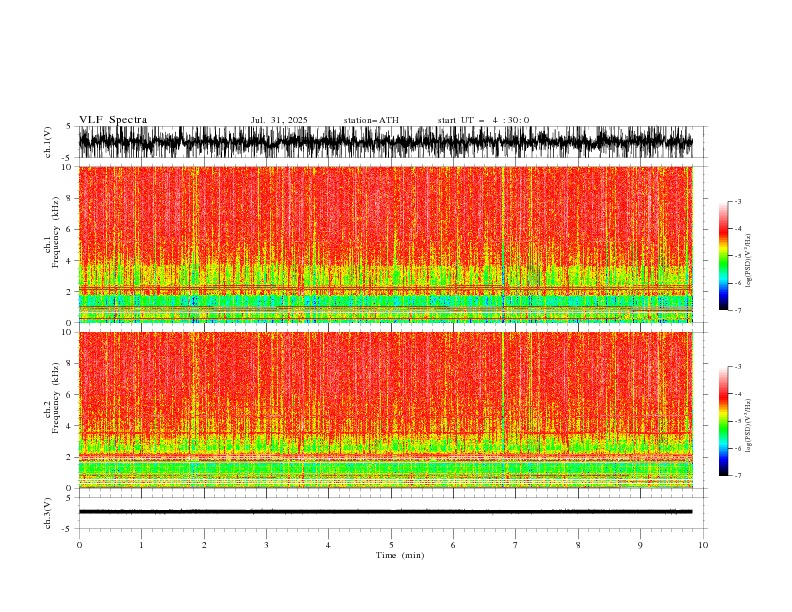Click the 'station=ATH' header text
Screen dimensions: 792x612
coord(371,120)
